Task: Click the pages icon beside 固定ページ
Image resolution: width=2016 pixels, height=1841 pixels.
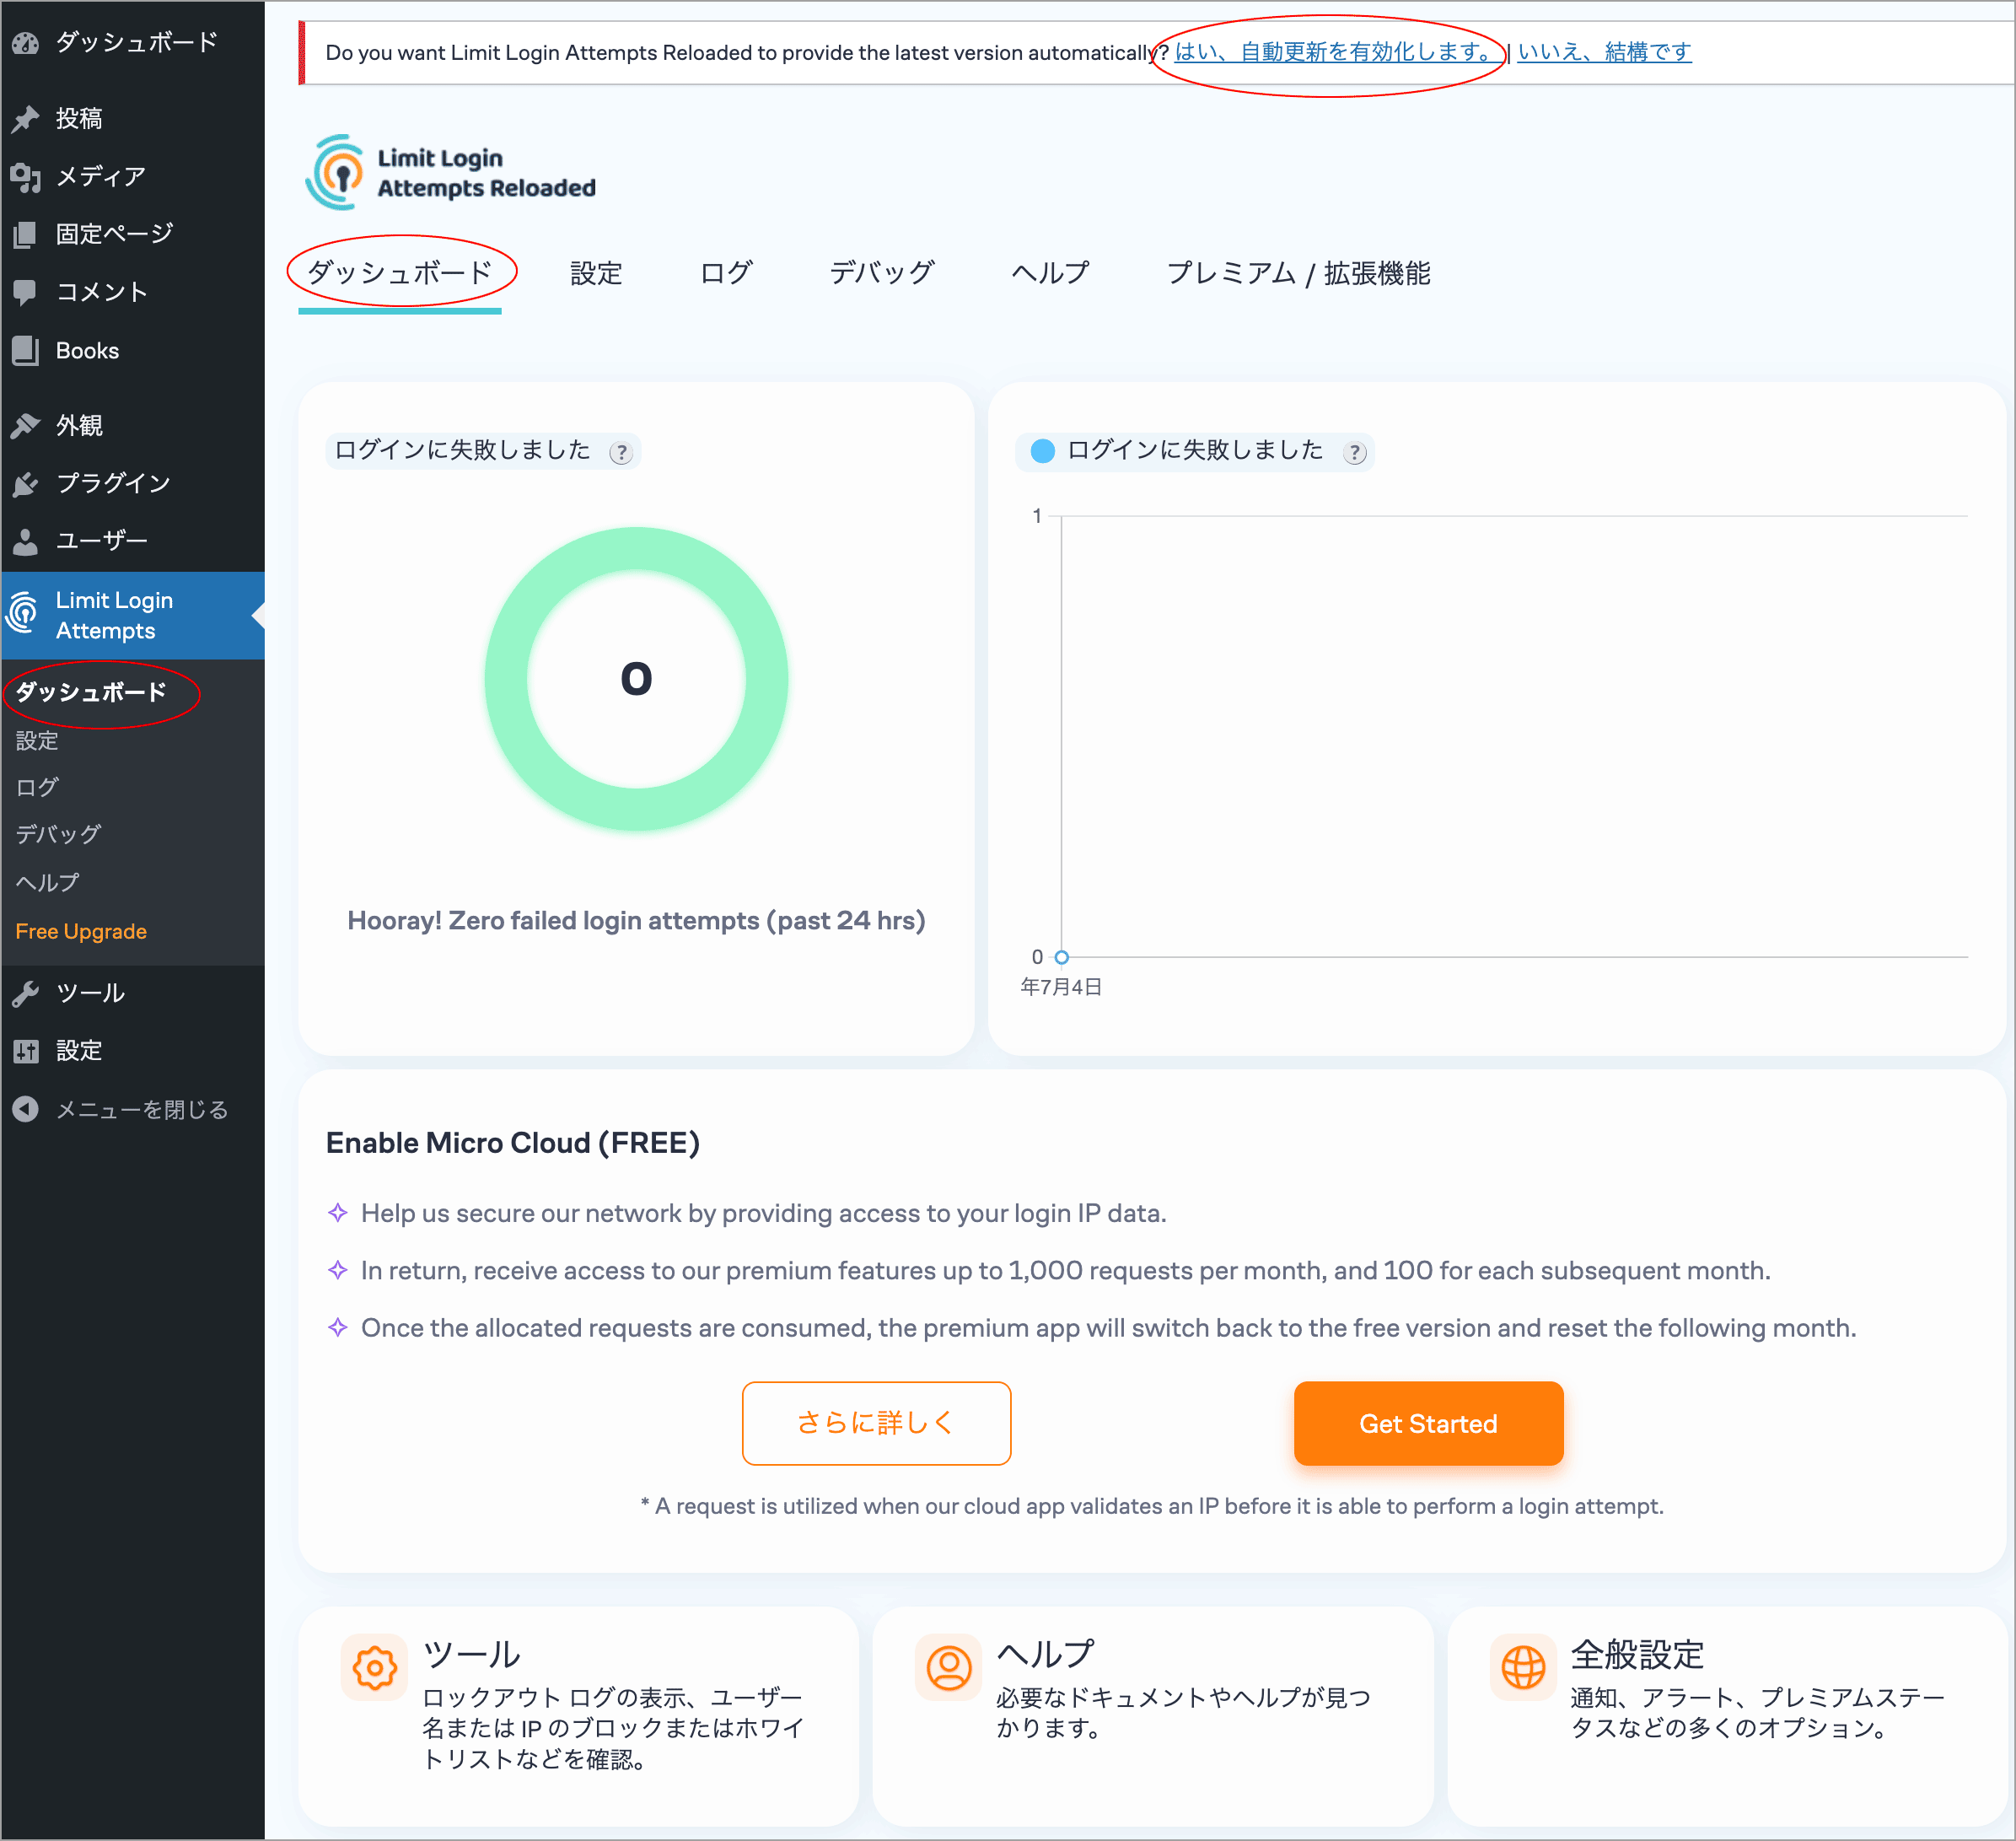Action: tap(25, 234)
